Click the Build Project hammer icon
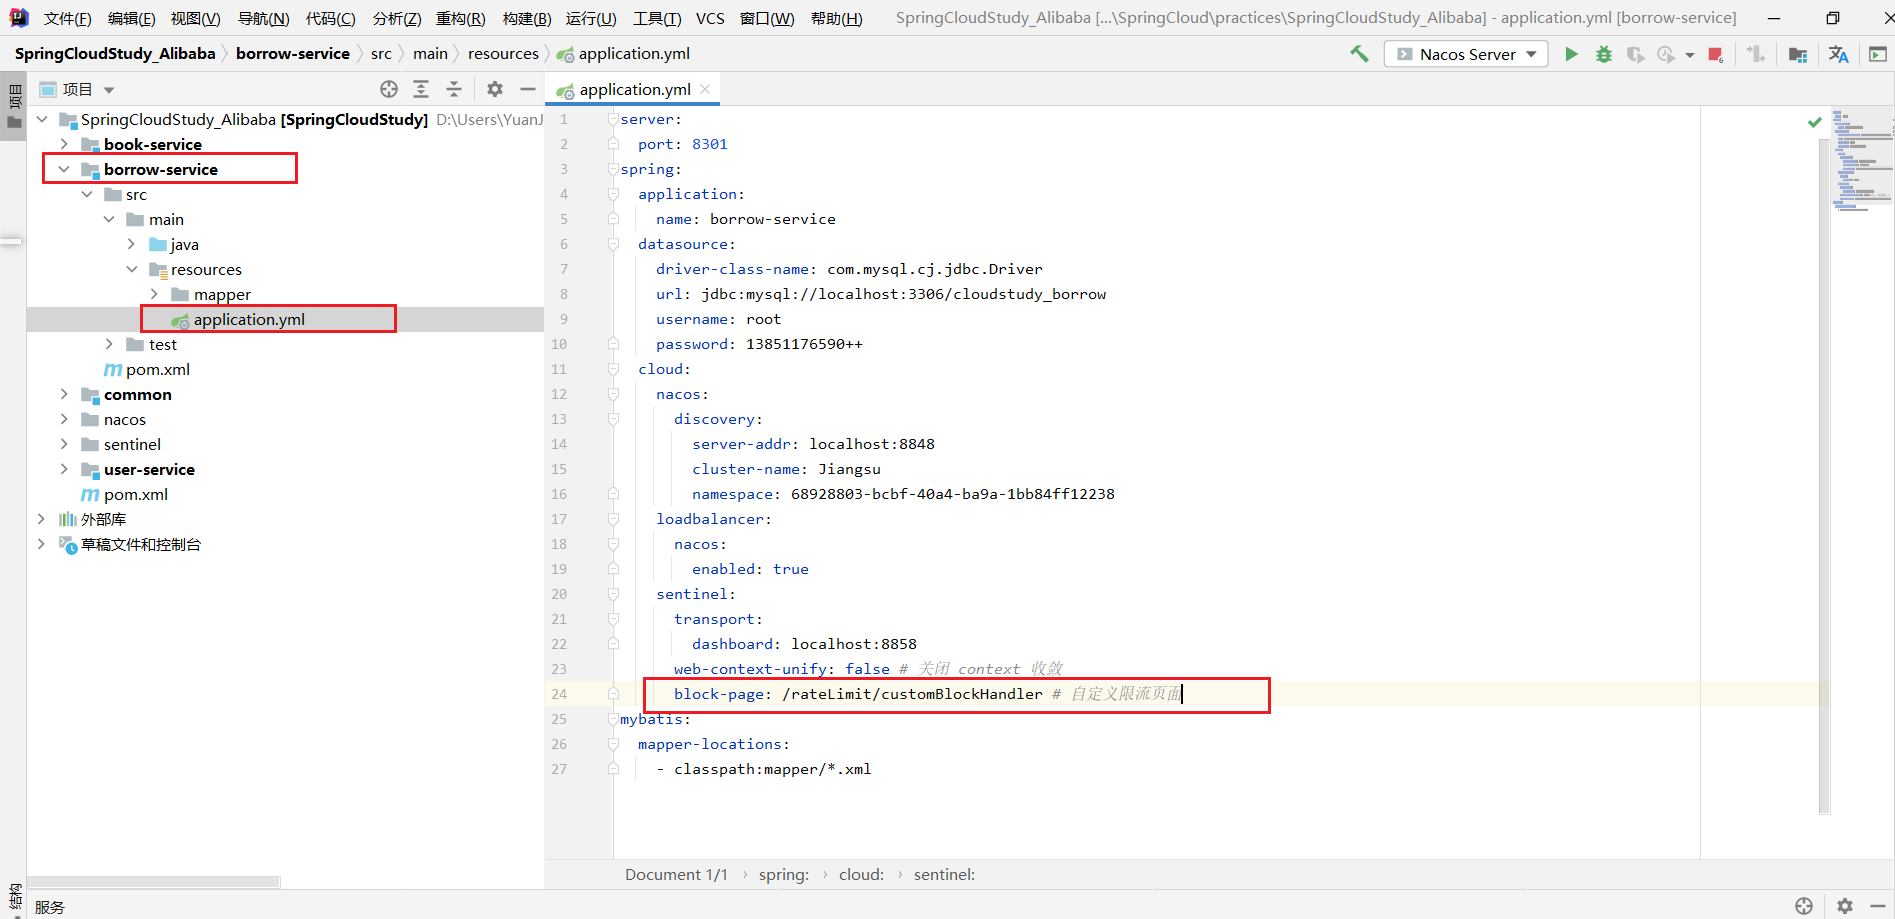The width and height of the screenshot is (1895, 919). click(1359, 54)
